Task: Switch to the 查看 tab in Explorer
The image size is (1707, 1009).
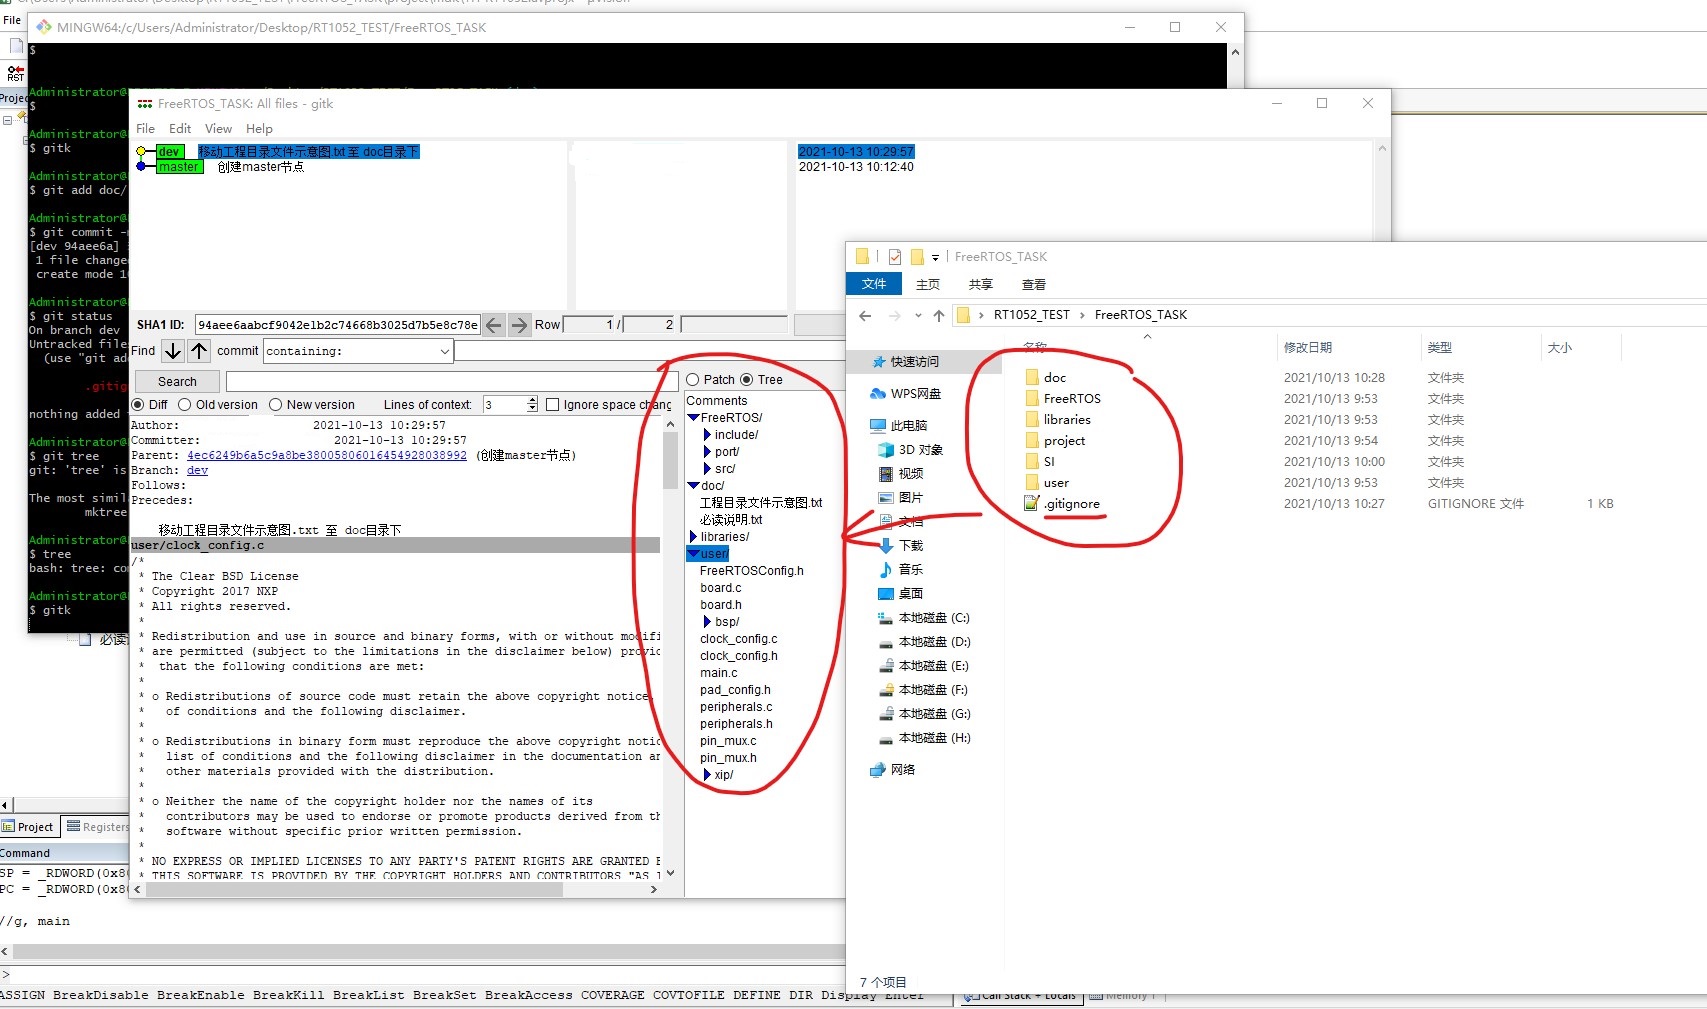Action: pyautogui.click(x=1034, y=284)
